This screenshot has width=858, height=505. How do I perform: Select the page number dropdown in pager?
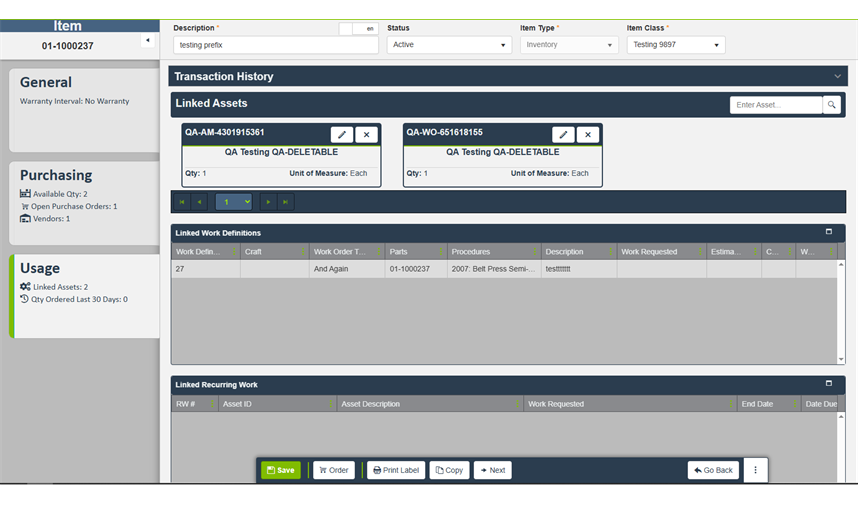coord(234,202)
